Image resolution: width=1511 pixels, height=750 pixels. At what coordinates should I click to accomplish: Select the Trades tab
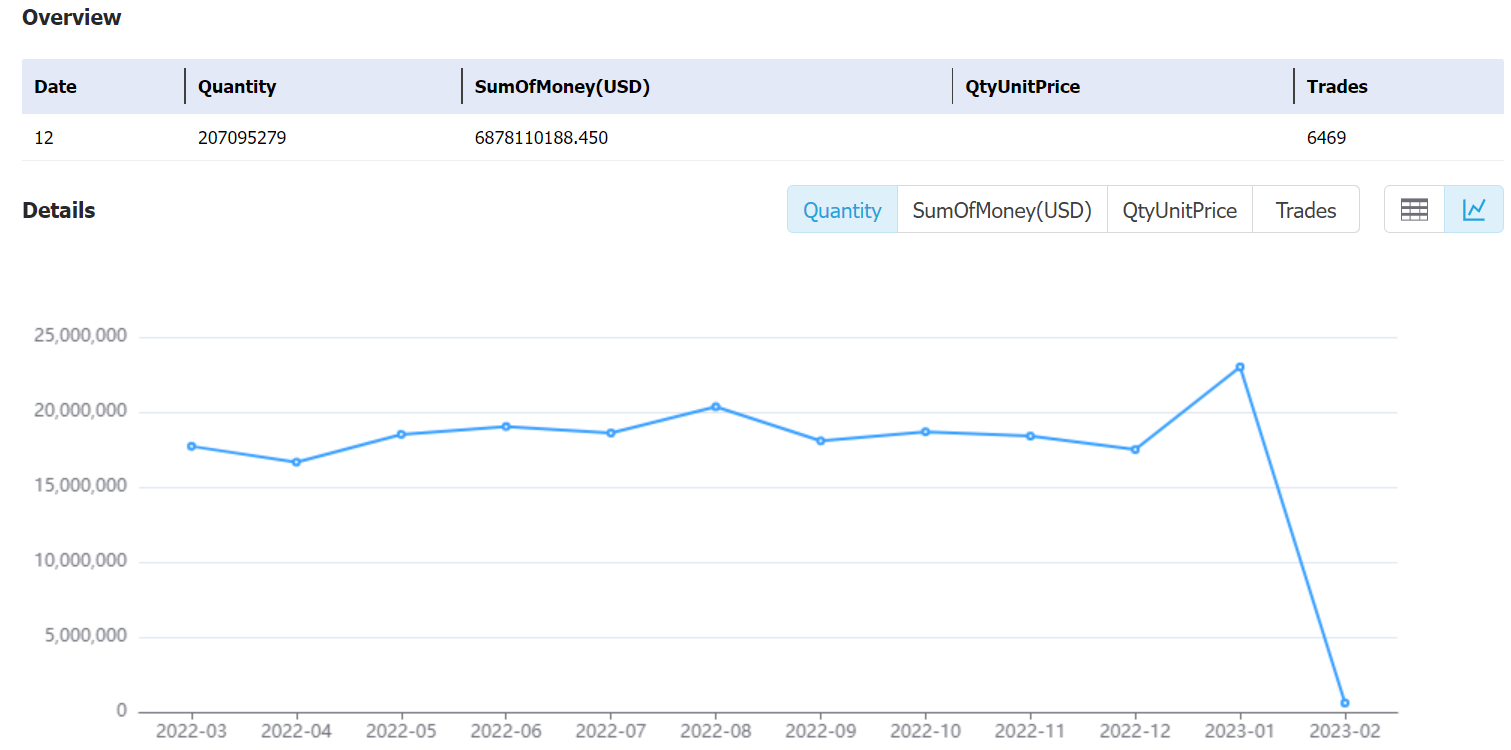click(x=1306, y=210)
